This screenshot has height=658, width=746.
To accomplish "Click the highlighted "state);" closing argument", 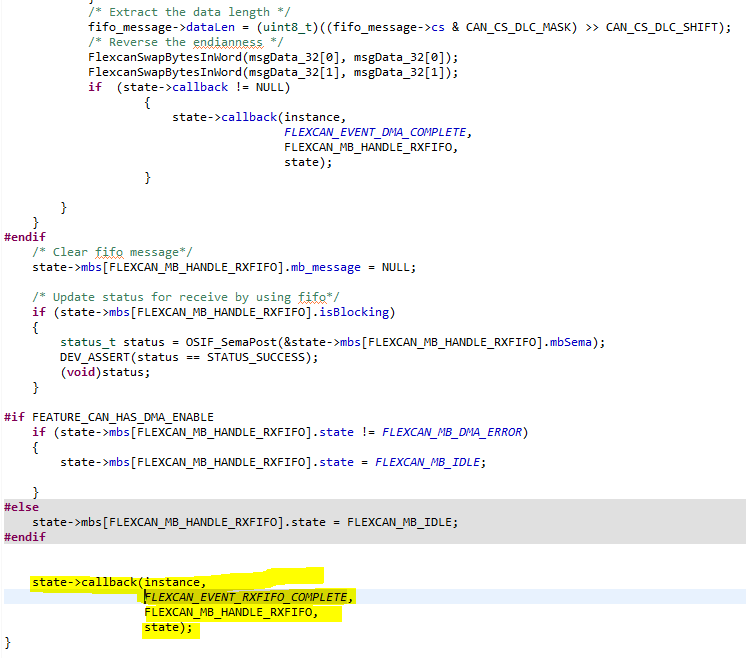I will click(x=168, y=628).
